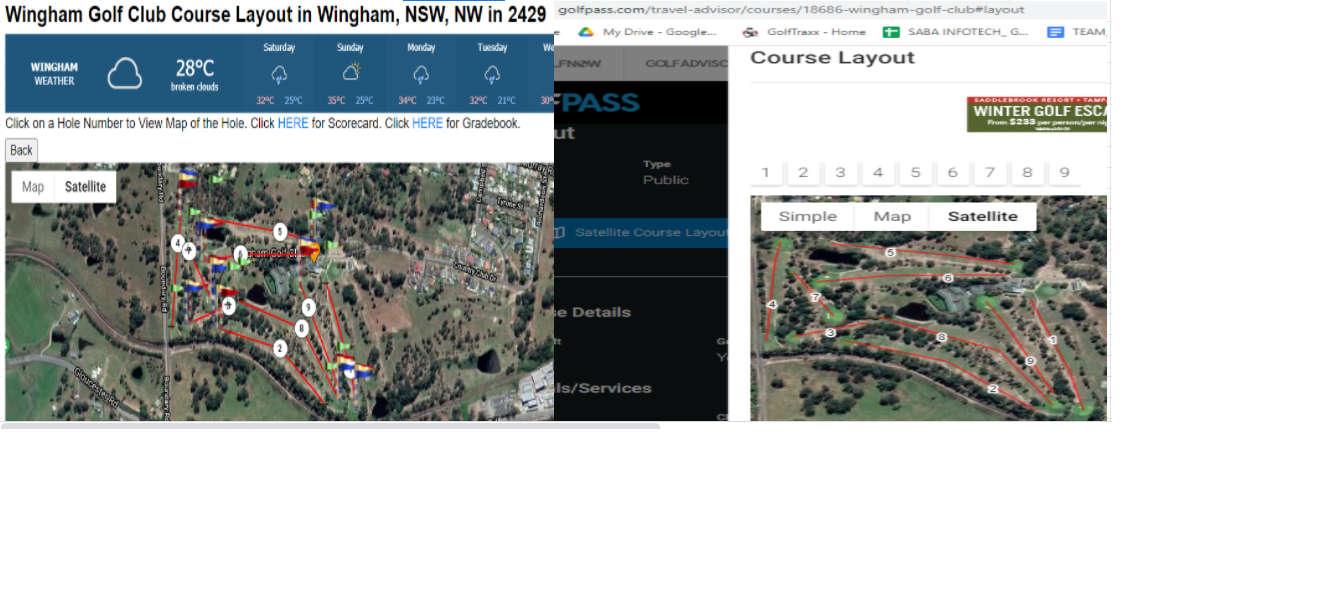Click hole 1 label on GolfPass map

tap(1053, 340)
